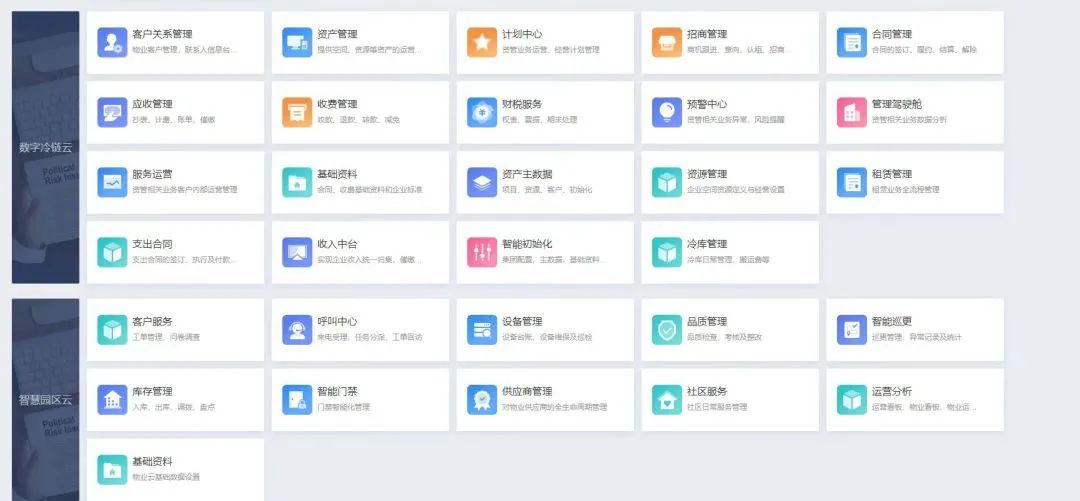Screen dimensions: 1080x501
Task: Open the 呼叫中心 headset icon
Action: [x=297, y=329]
